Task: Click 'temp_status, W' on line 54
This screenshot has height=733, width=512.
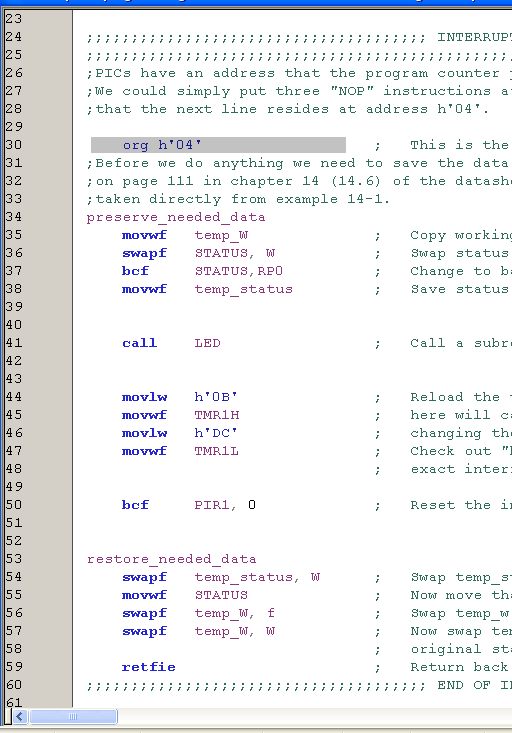Action: coord(257,577)
